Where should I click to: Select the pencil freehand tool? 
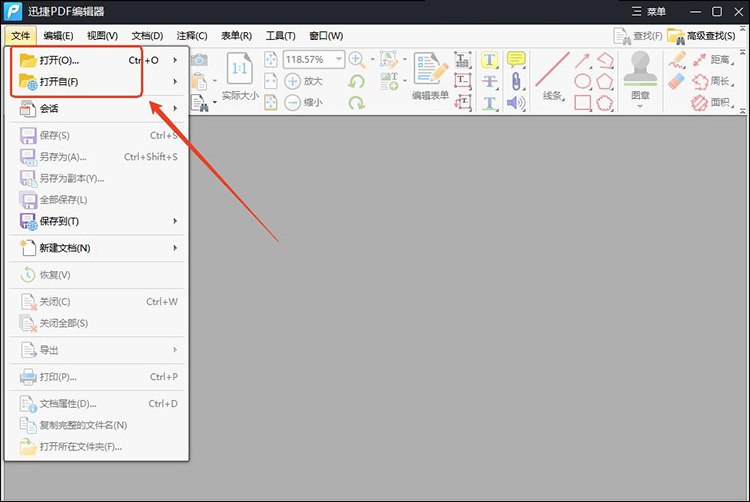(x=677, y=60)
